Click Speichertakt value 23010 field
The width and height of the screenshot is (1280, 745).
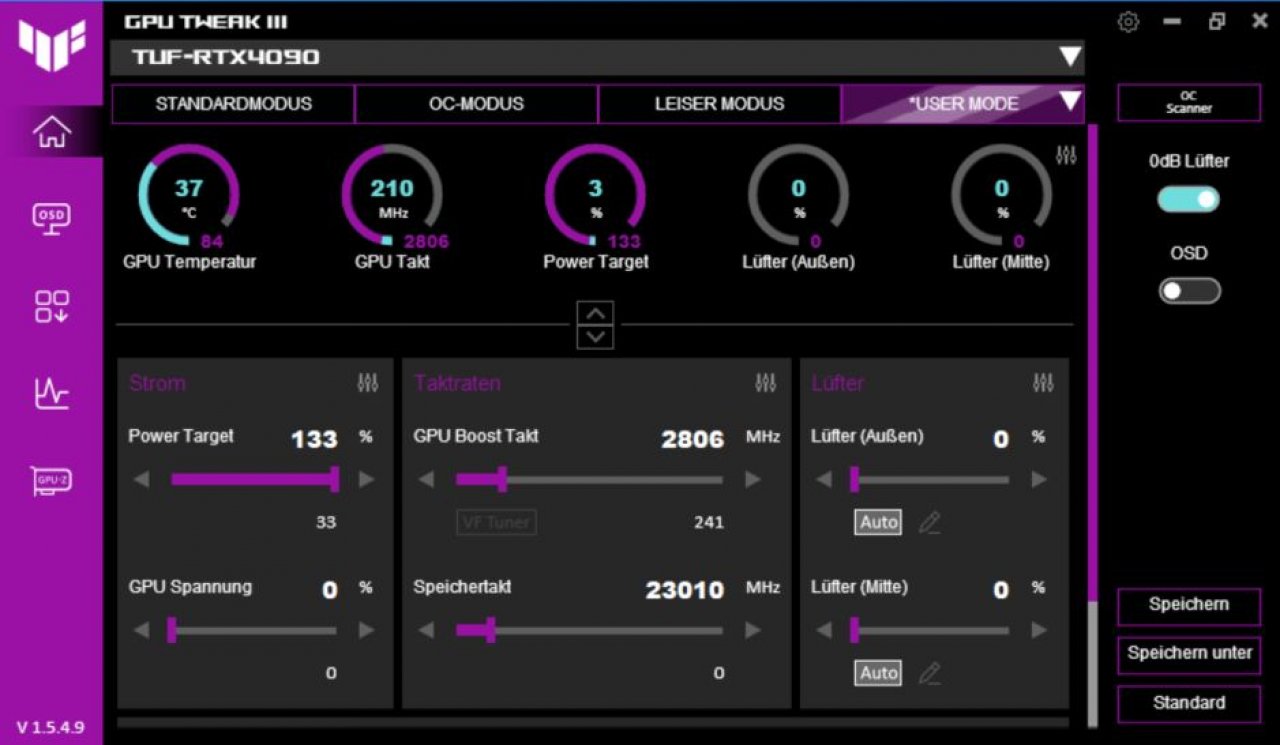click(x=685, y=590)
